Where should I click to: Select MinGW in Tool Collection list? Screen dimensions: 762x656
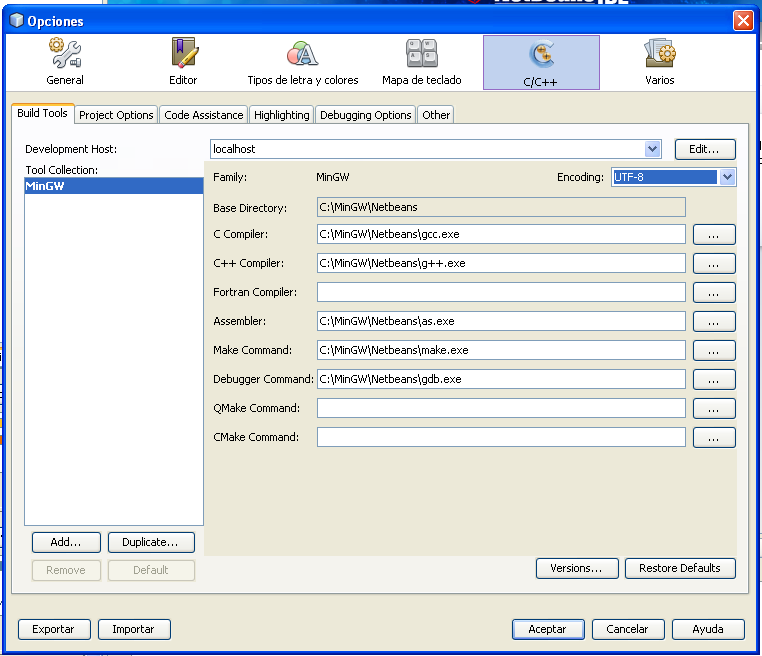[114, 186]
